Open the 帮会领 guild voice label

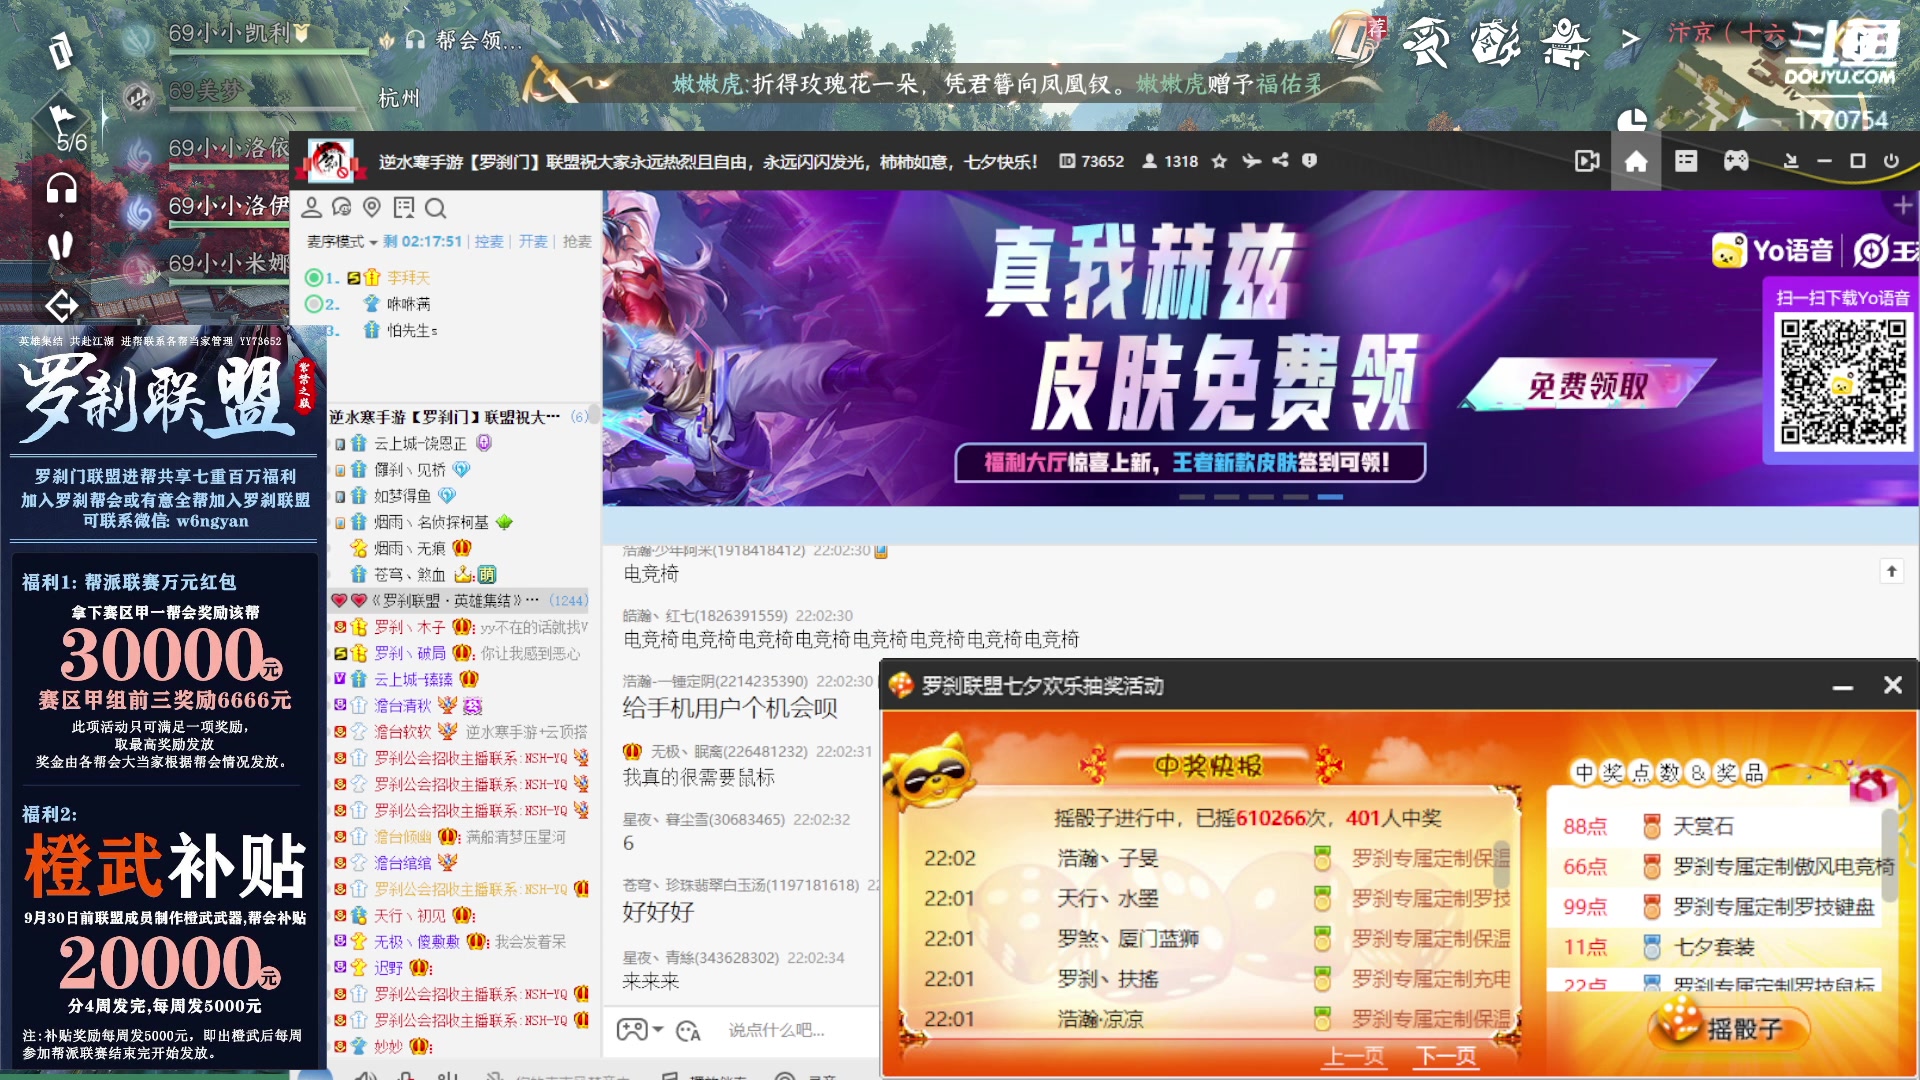478,40
